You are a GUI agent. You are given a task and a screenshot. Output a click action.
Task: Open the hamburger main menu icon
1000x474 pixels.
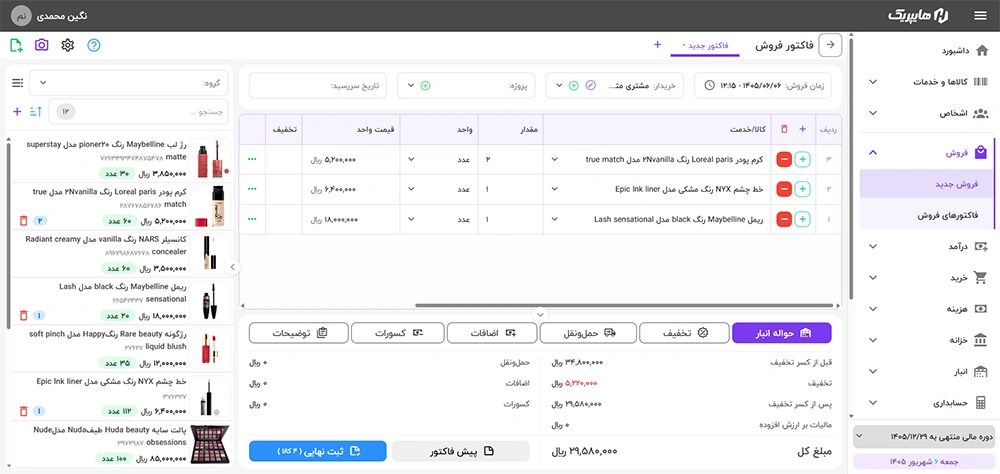tap(980, 15)
